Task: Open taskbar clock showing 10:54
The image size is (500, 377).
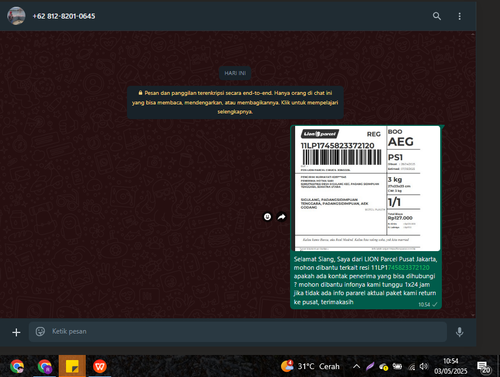Action: (451, 366)
